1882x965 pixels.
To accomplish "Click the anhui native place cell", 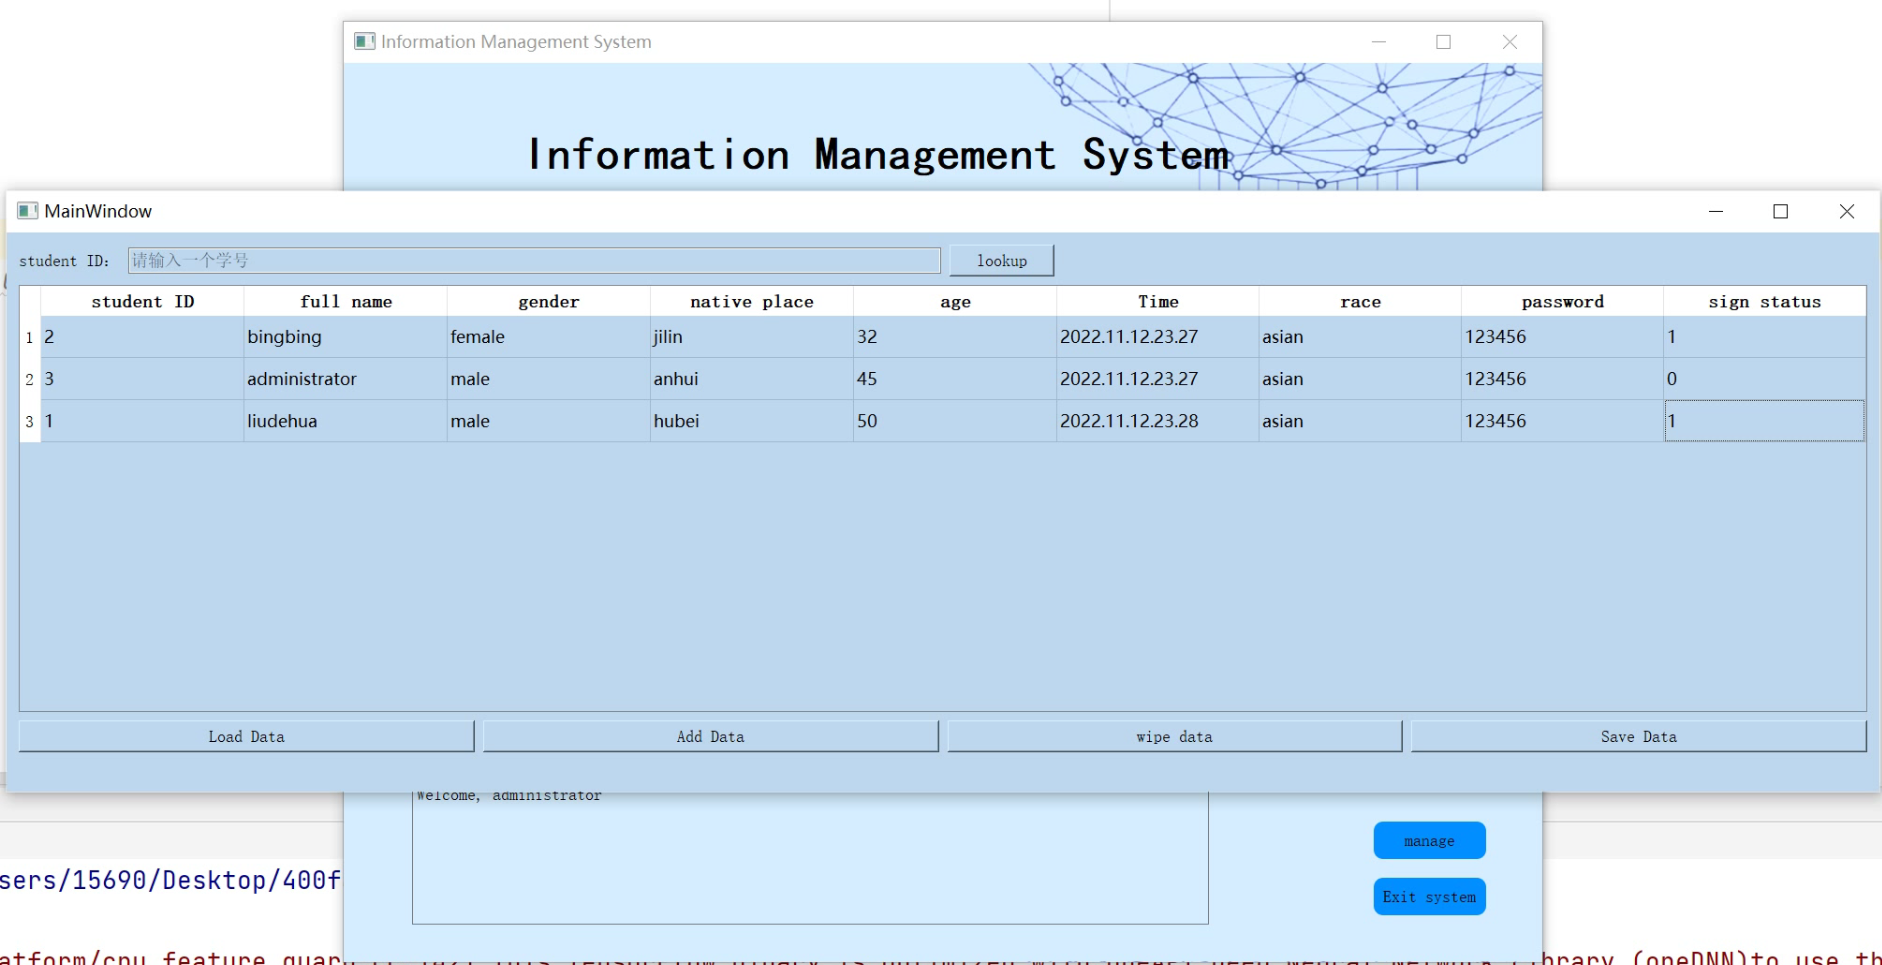I will point(751,379).
